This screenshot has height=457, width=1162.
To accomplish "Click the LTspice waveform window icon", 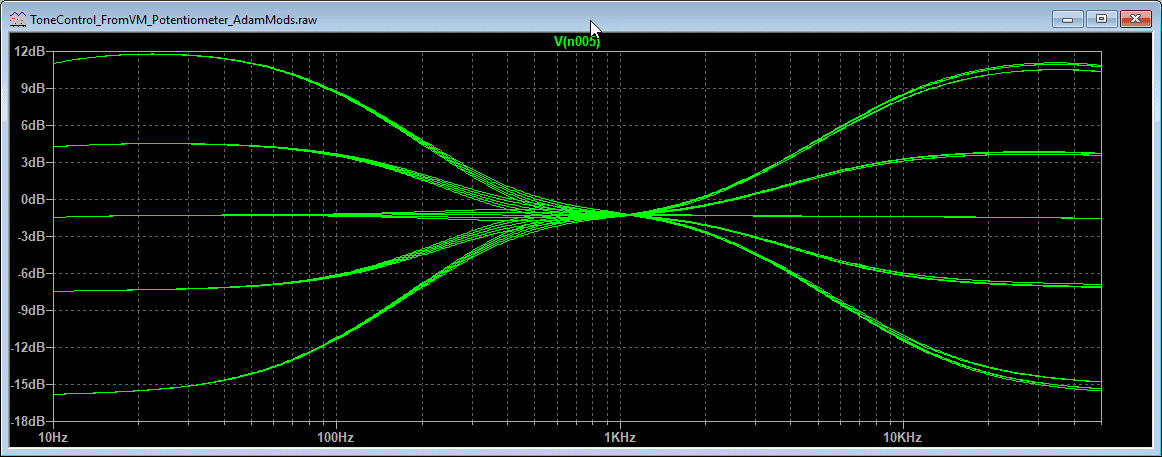I will [16, 20].
